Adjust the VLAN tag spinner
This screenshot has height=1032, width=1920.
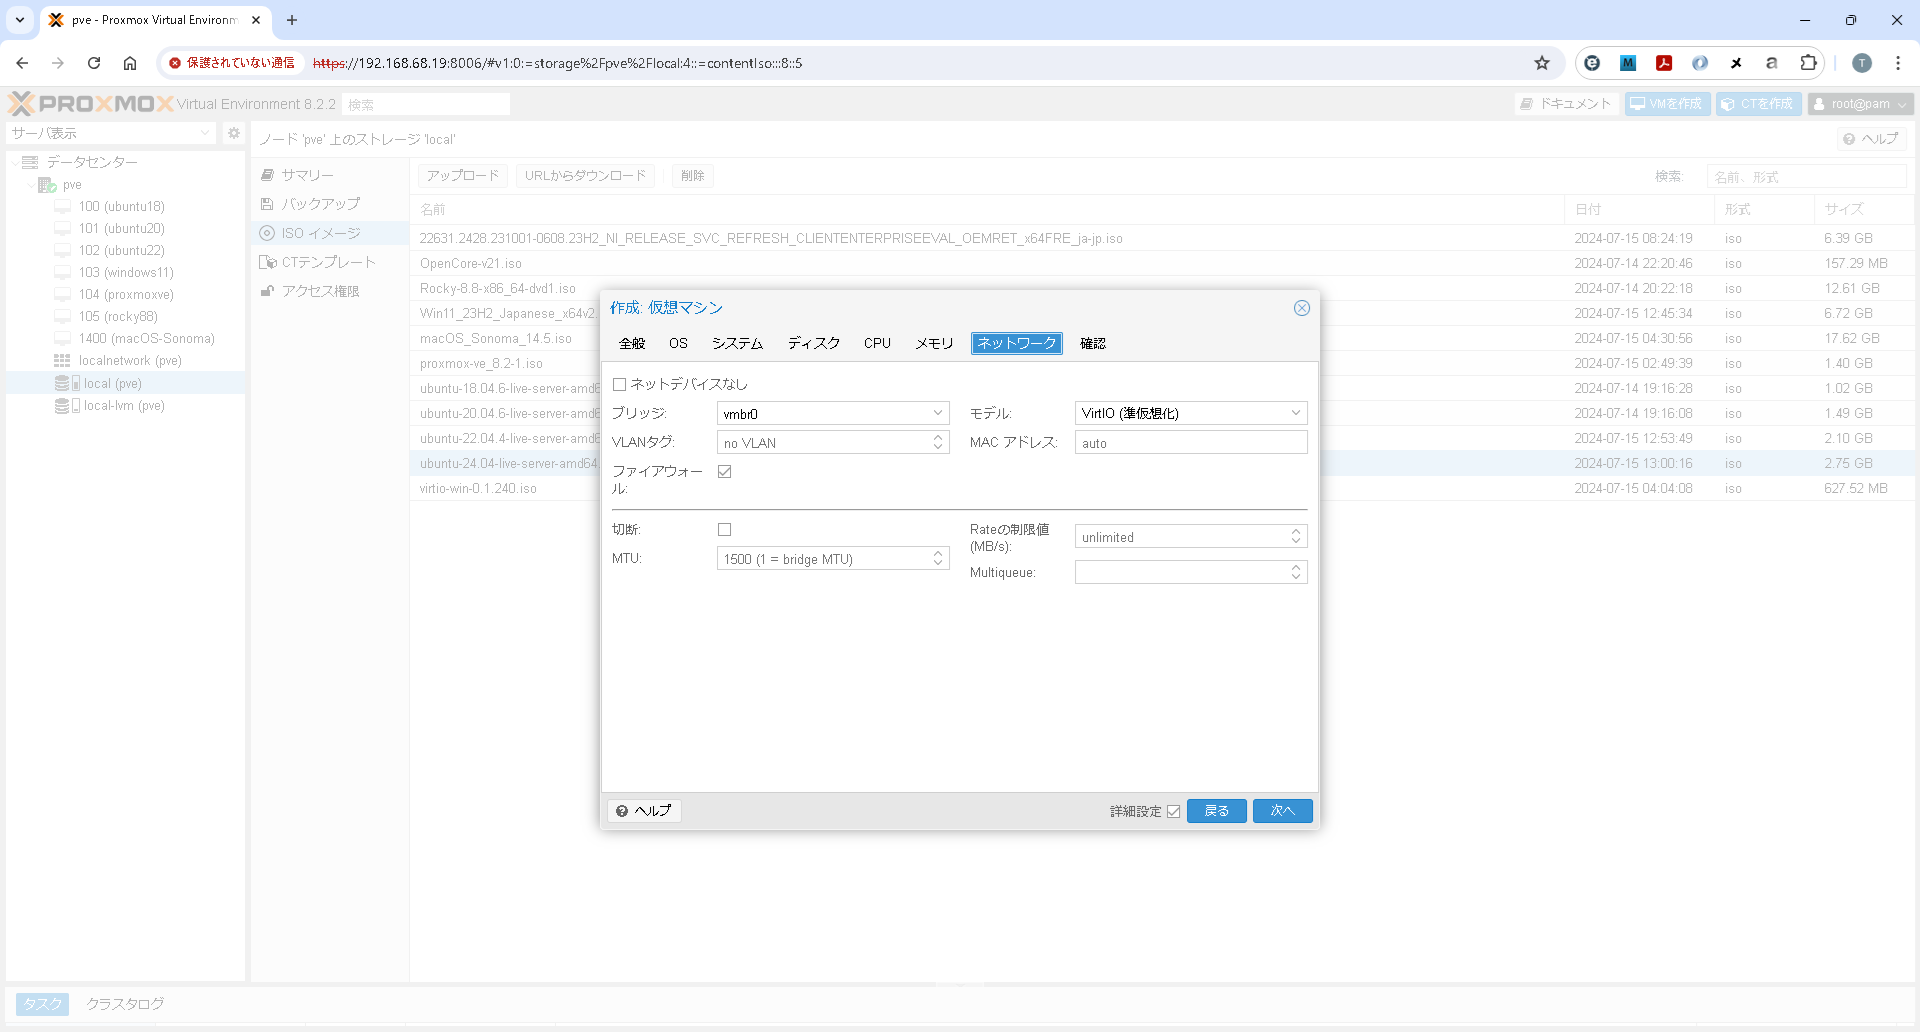938,442
